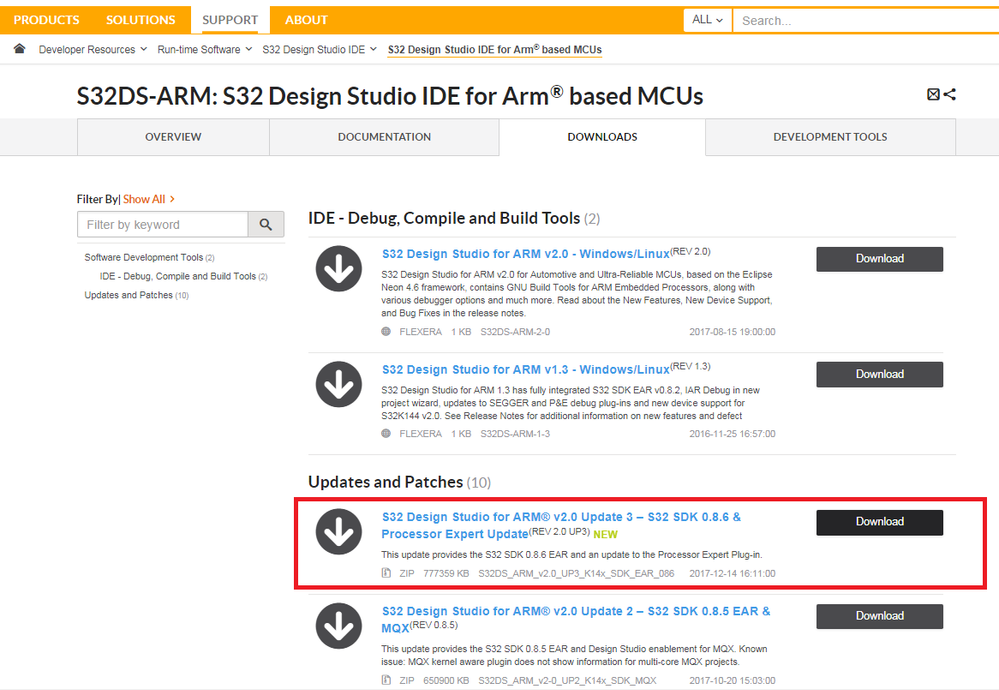The width and height of the screenshot is (999, 690).
Task: Download Update 2 SDK 0.8.5 package
Action: (880, 616)
